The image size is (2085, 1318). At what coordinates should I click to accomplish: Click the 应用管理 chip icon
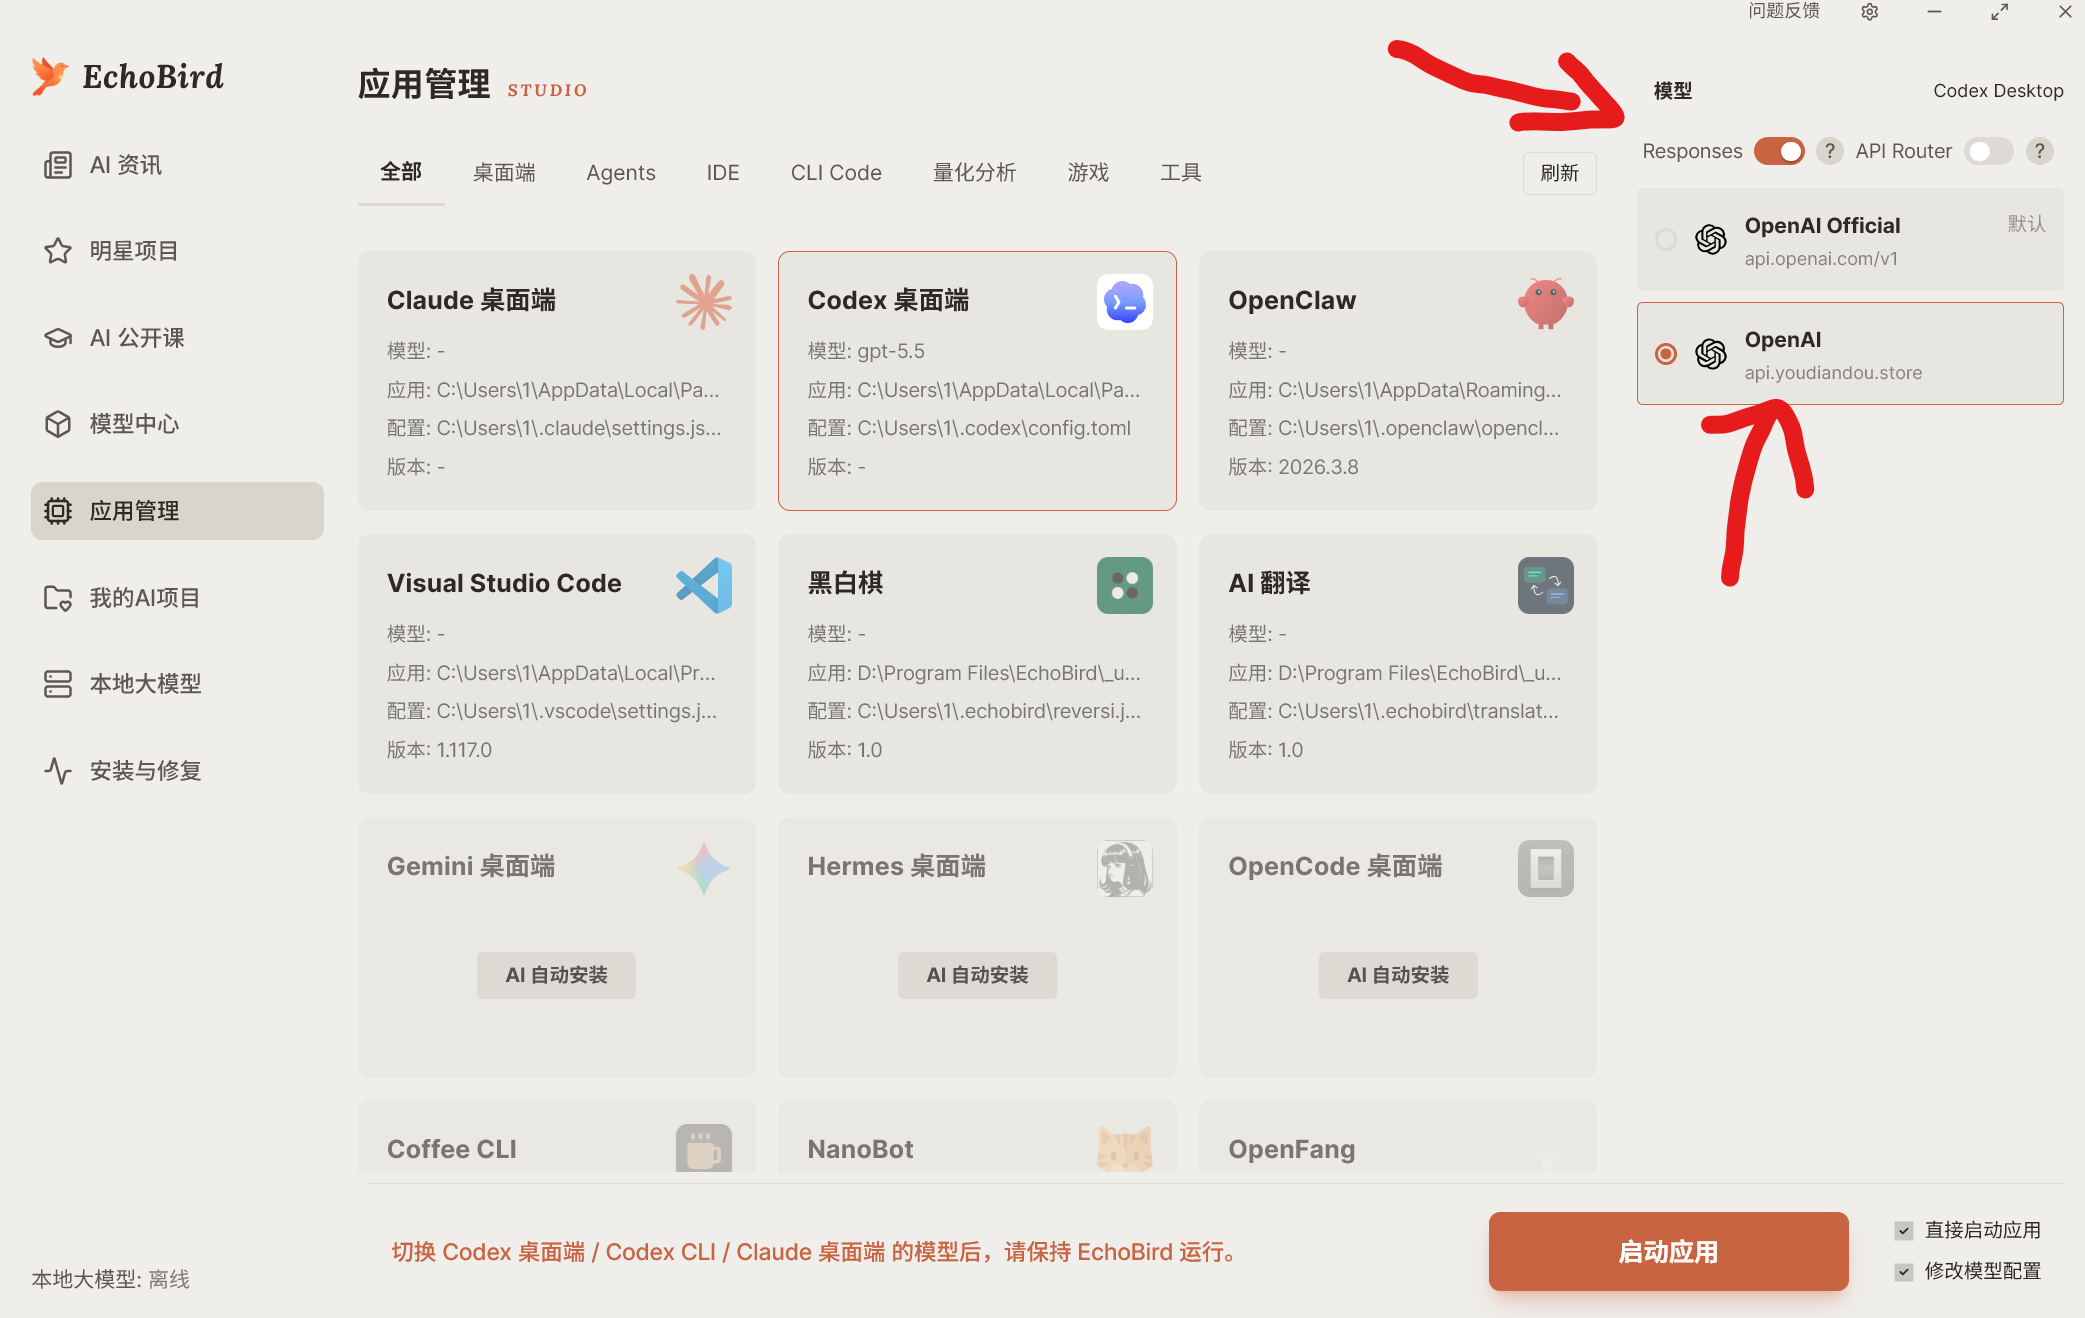click(58, 511)
